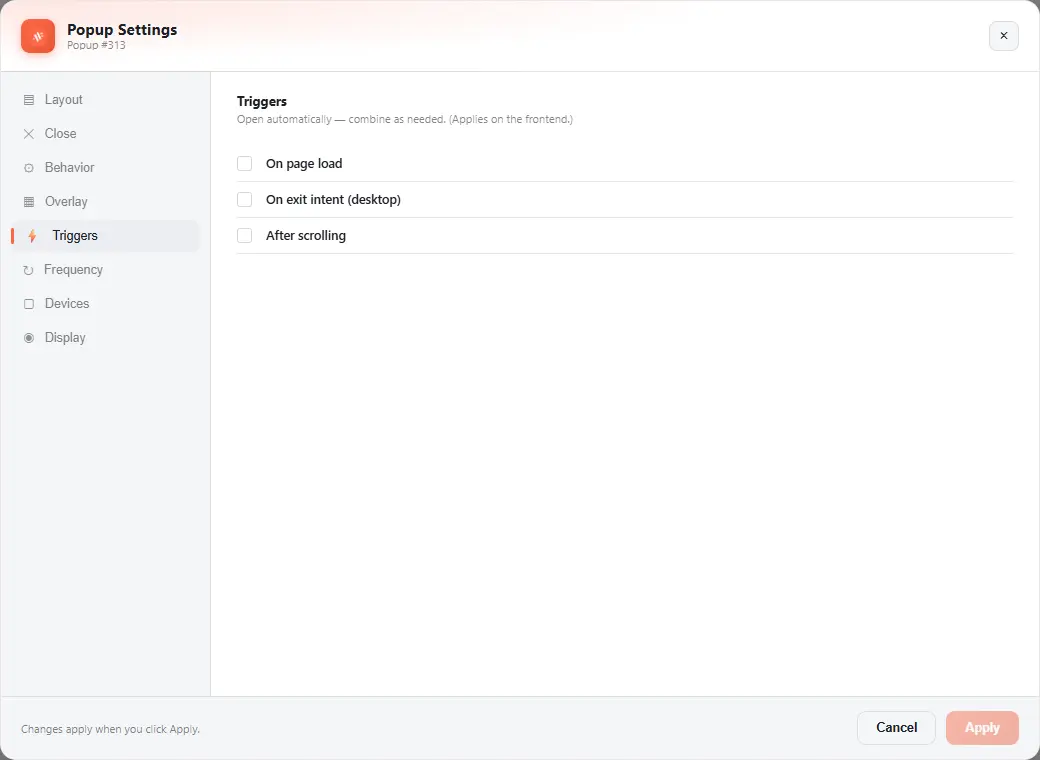Click the X icon beside Close in sidebar
This screenshot has height=760, width=1040.
29,134
